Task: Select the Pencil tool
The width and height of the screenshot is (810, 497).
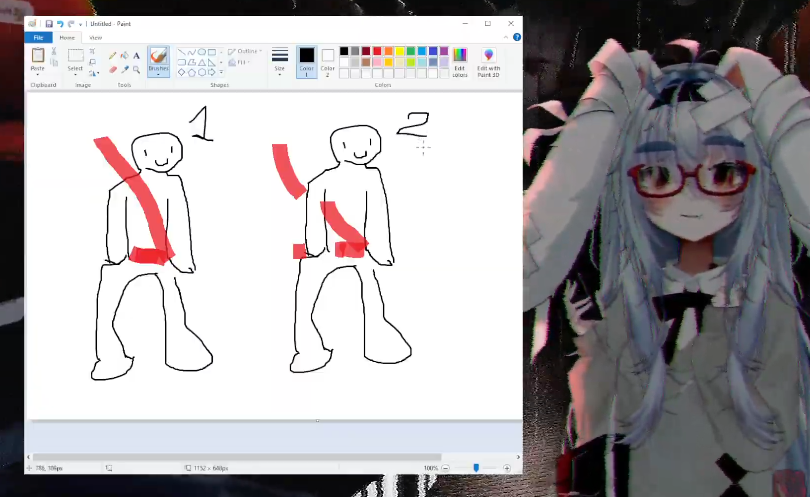Action: (x=112, y=56)
